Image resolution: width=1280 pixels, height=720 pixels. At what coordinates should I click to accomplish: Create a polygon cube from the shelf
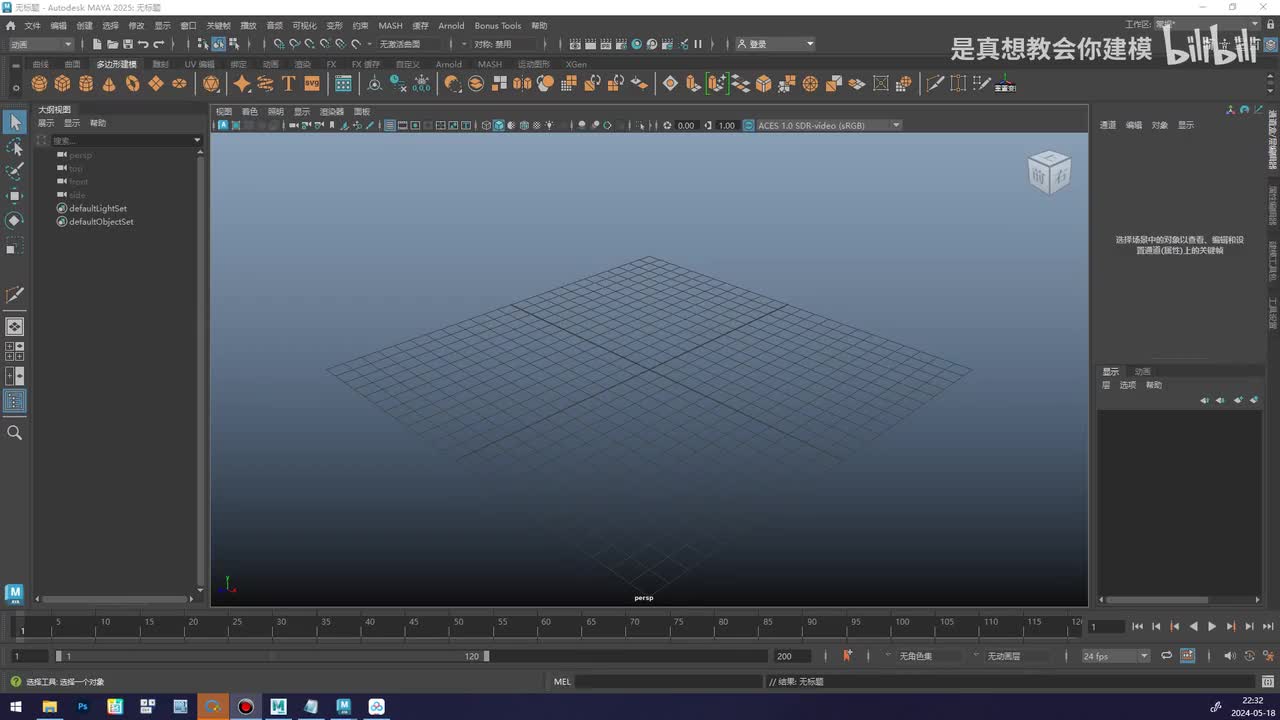coord(62,84)
